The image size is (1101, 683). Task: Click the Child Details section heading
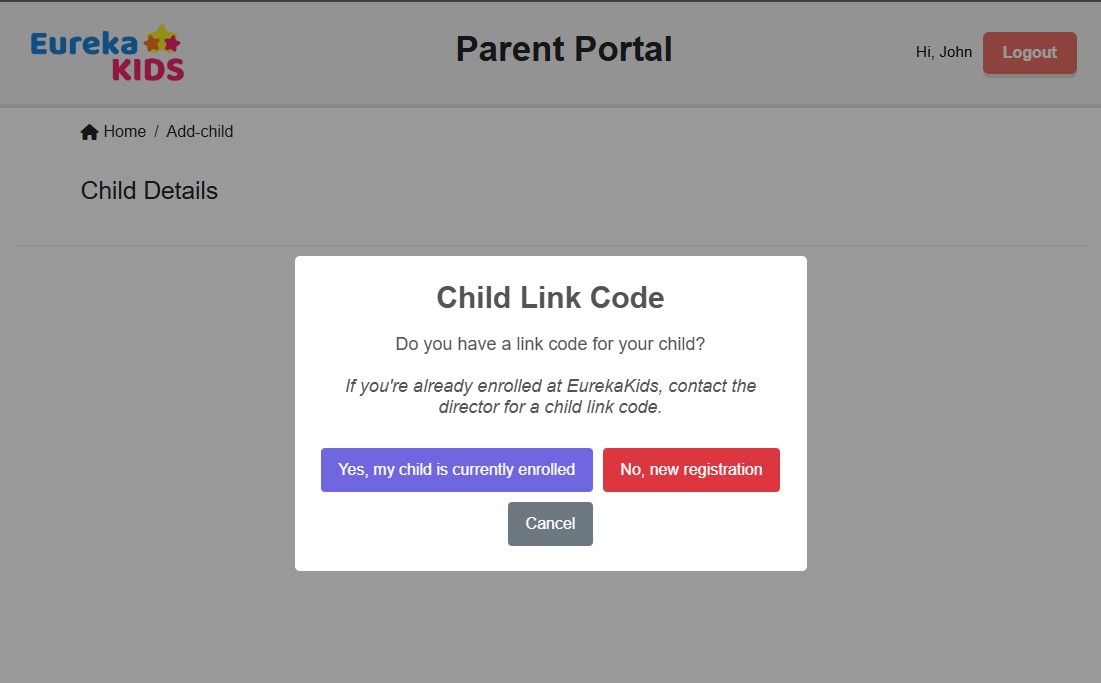tap(149, 190)
